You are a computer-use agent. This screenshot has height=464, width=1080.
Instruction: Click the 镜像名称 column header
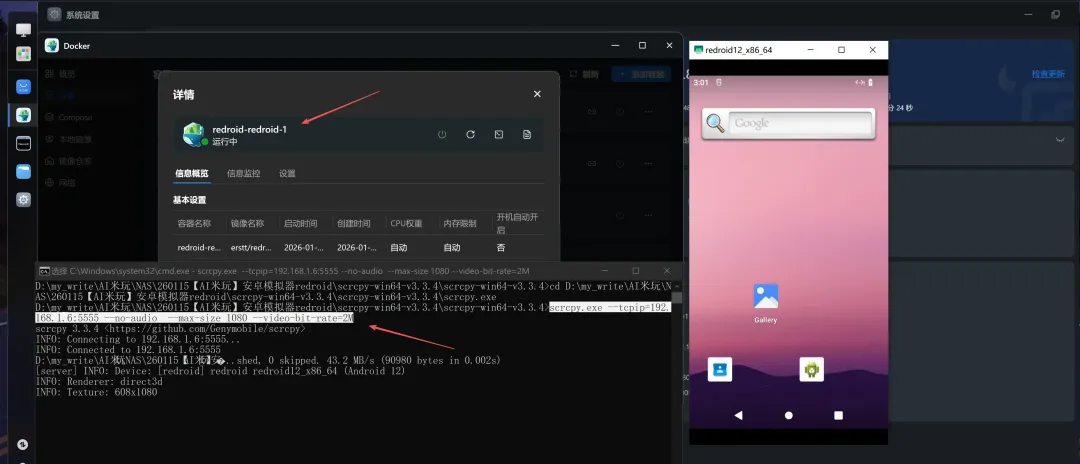click(247, 224)
